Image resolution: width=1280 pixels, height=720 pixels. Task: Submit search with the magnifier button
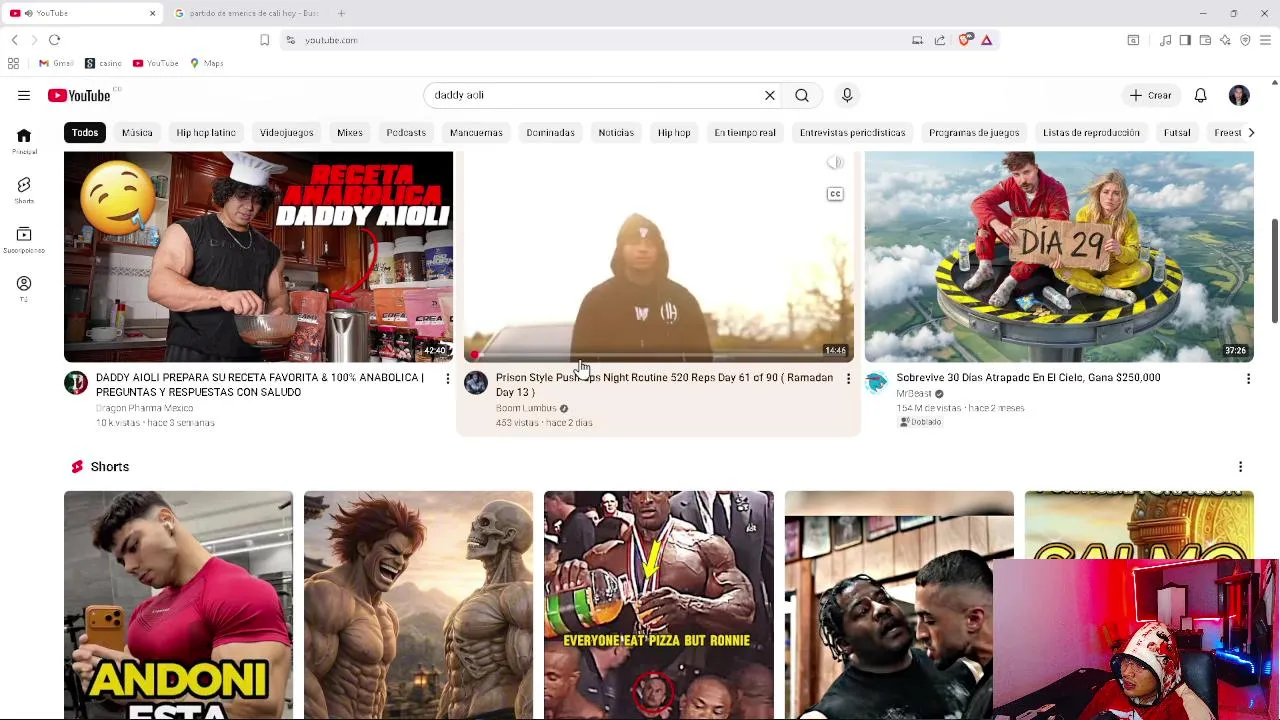click(x=802, y=95)
